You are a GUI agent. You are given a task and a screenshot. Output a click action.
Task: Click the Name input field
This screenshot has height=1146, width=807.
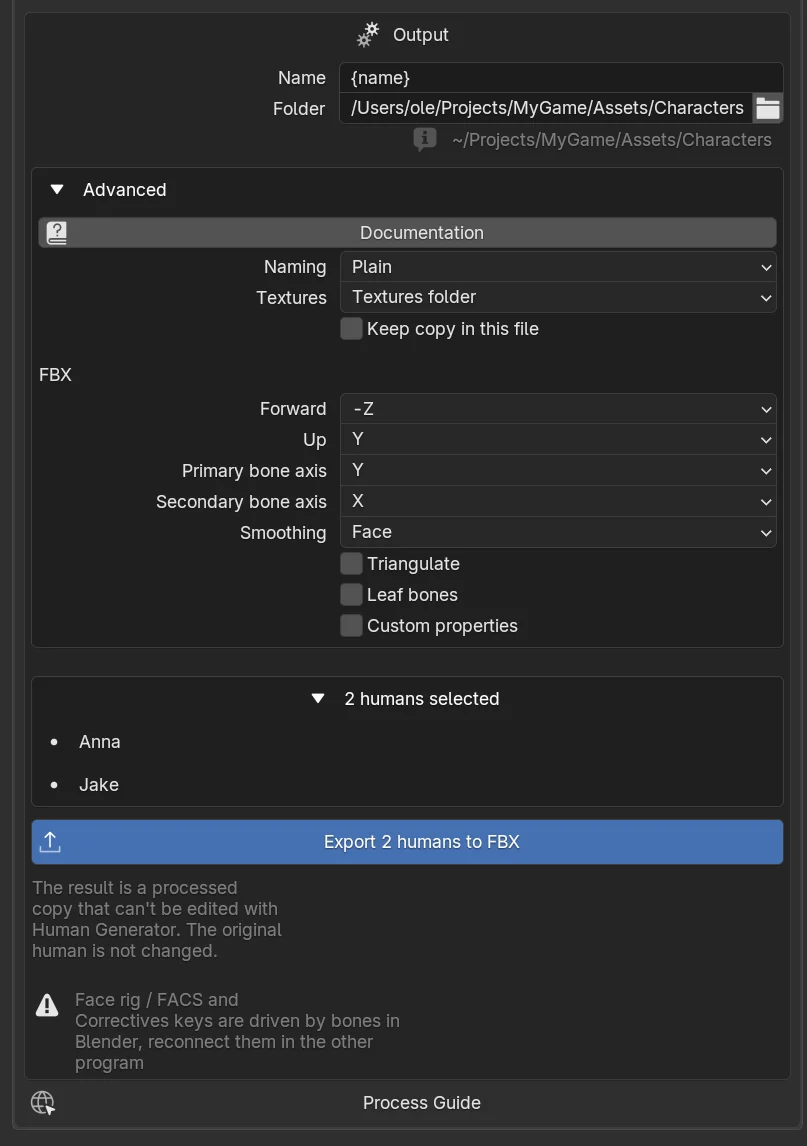[561, 77]
